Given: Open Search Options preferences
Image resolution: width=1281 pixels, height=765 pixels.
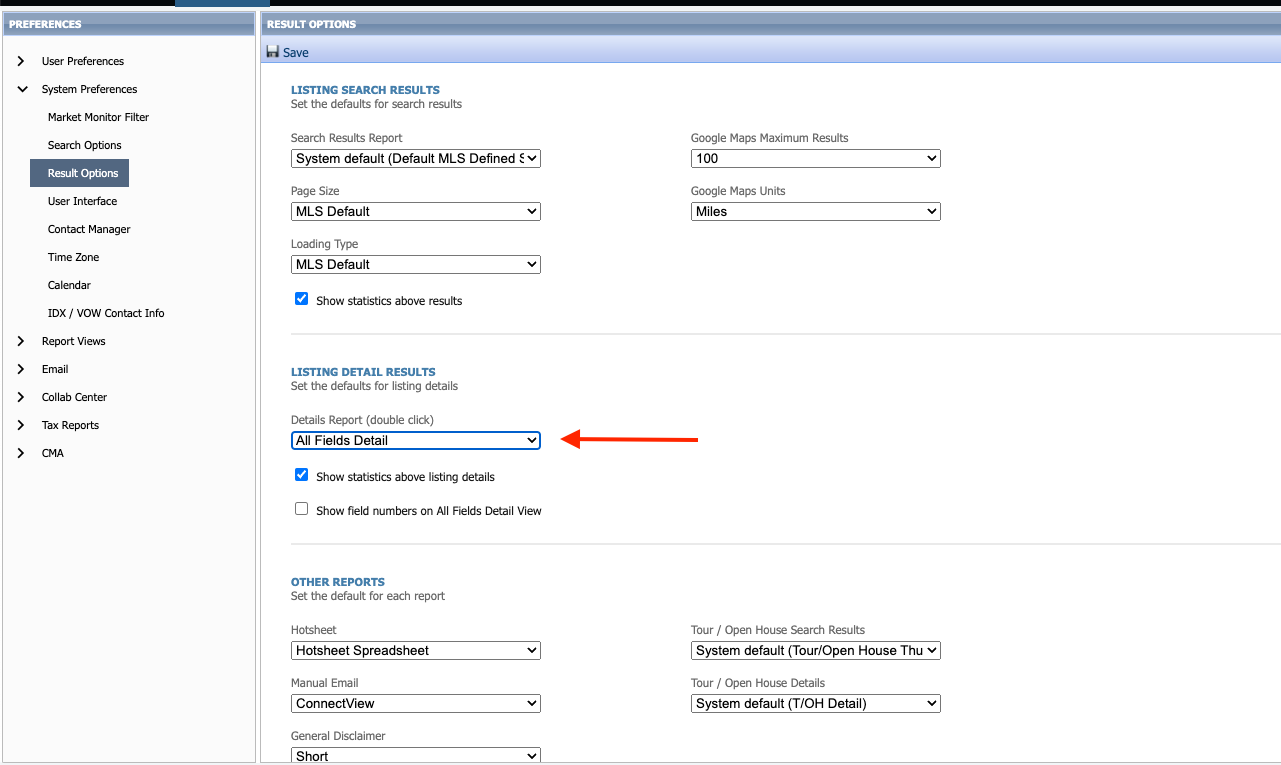Looking at the screenshot, I should click(85, 145).
